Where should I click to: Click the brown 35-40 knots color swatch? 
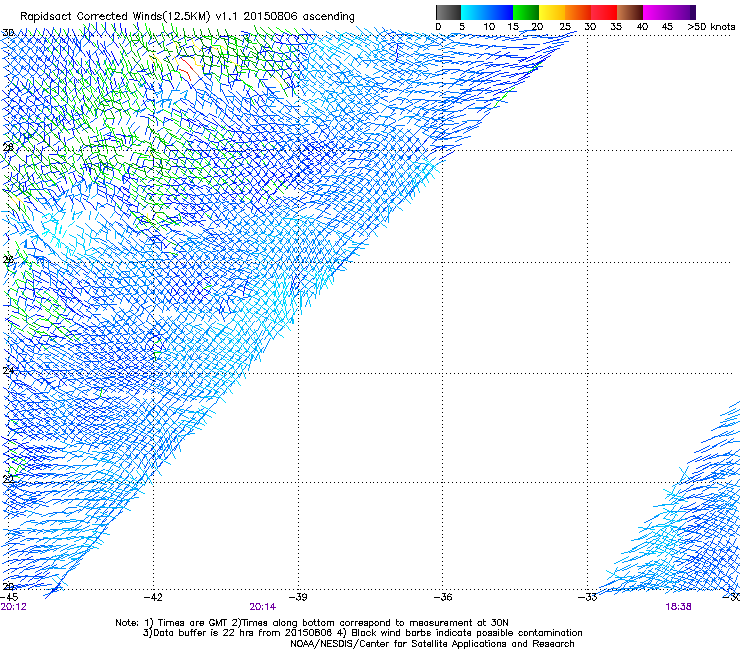[630, 12]
